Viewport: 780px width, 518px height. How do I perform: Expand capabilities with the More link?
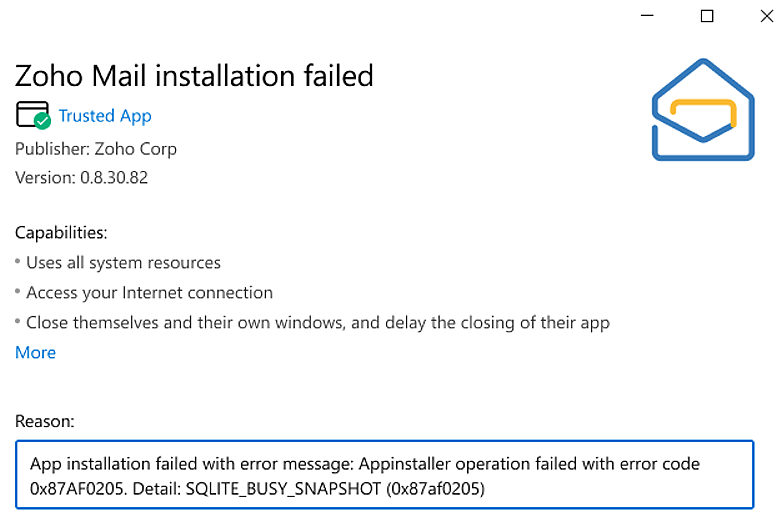click(35, 352)
